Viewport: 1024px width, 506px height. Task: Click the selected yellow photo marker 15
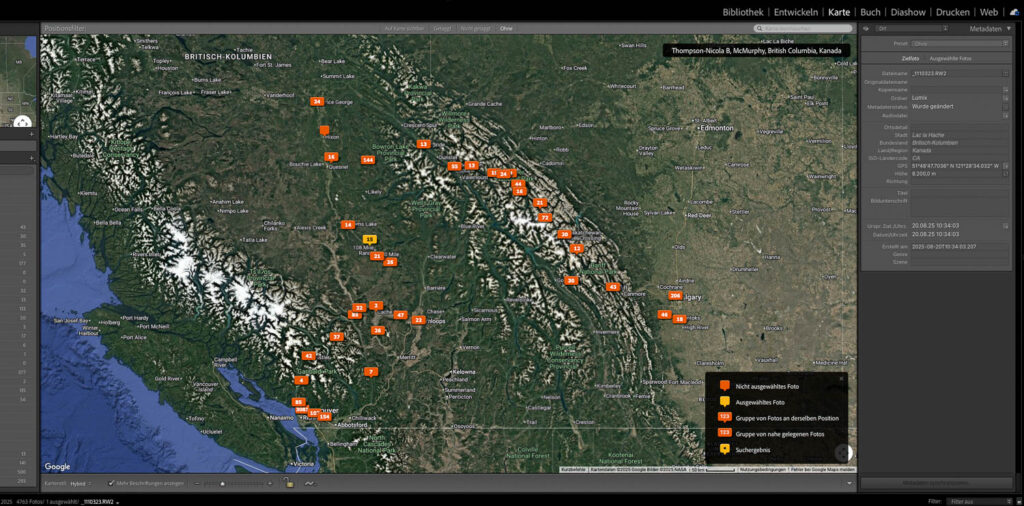pos(369,239)
